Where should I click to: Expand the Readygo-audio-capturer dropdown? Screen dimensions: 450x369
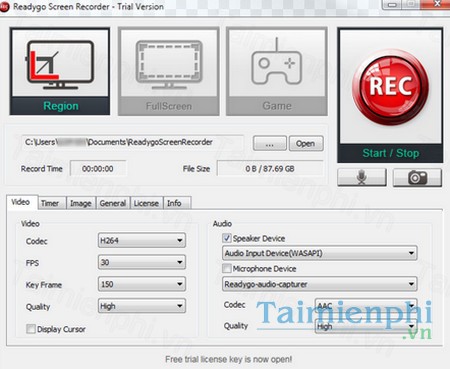pyautogui.click(x=319, y=284)
